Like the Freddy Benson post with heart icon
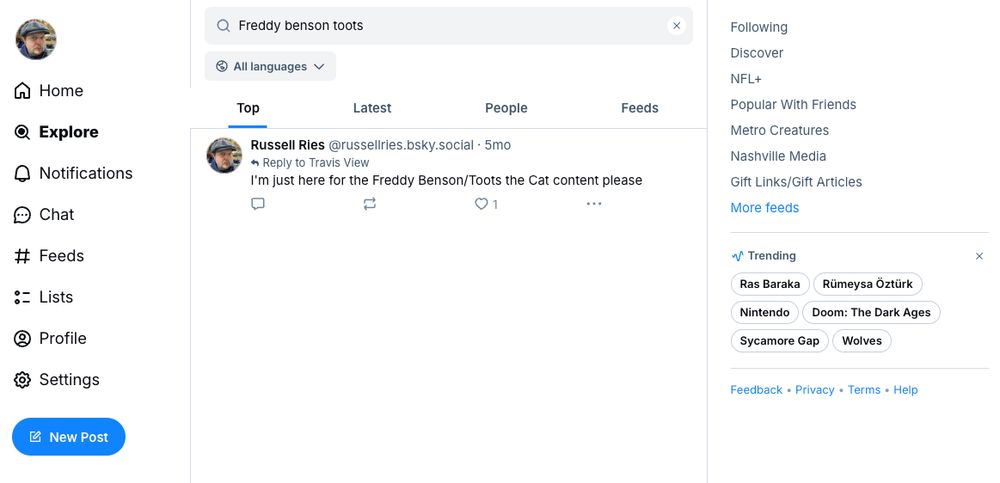1000x483 pixels. coord(482,204)
